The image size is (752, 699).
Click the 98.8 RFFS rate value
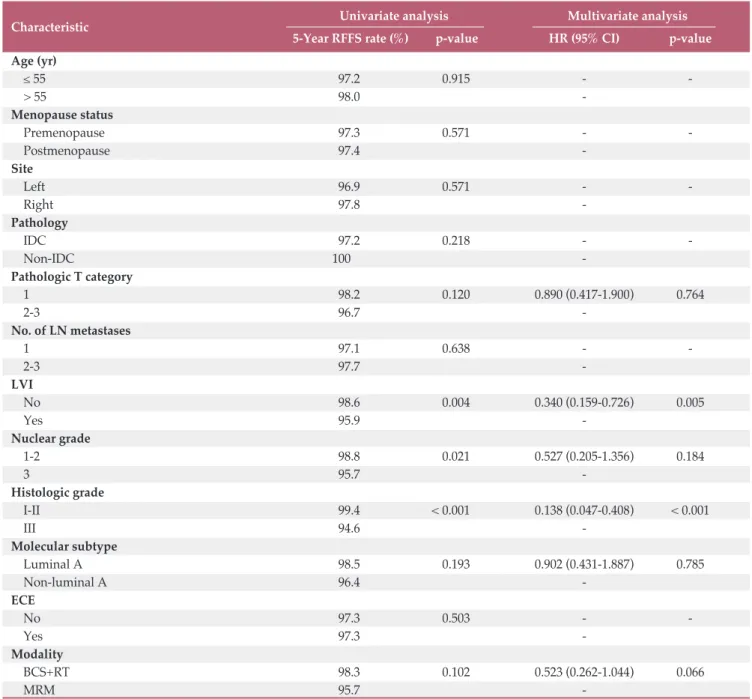tap(349, 456)
